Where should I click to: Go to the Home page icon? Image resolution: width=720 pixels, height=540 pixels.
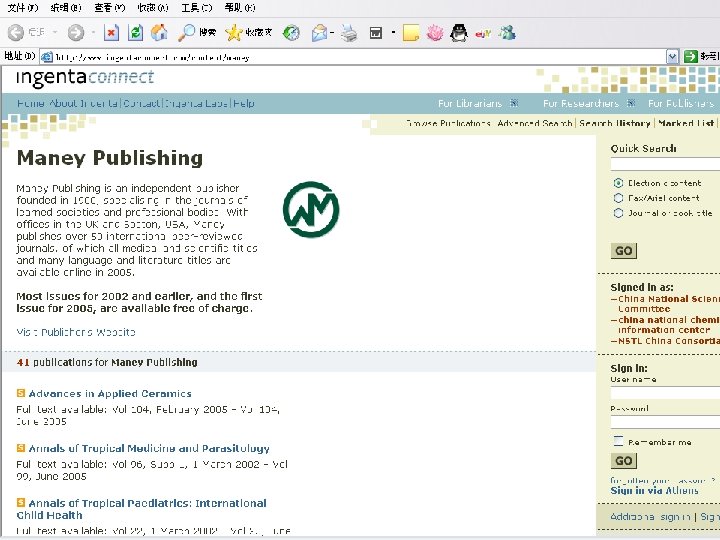(x=159, y=32)
